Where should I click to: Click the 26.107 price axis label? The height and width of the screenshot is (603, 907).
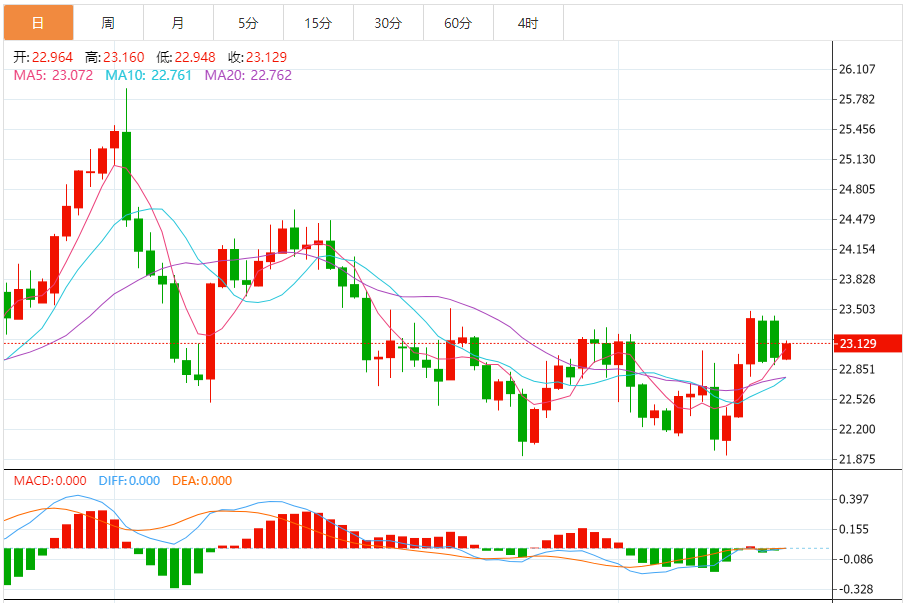pos(857,69)
